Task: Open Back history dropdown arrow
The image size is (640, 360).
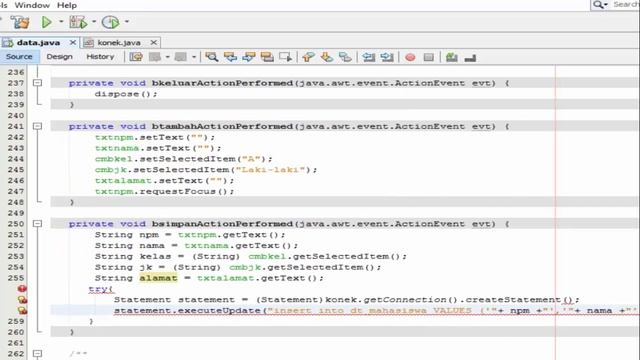Action: [x=167, y=57]
